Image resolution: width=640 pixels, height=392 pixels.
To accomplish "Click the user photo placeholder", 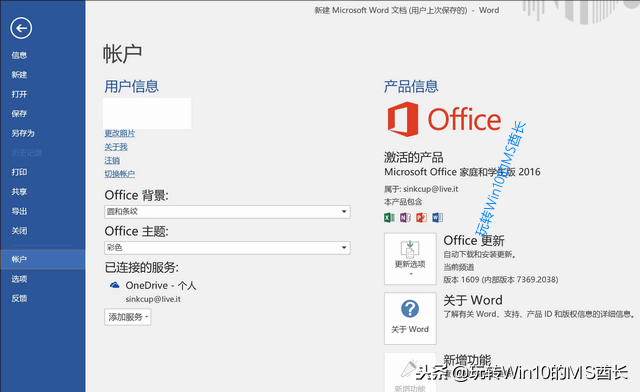I will [147, 113].
